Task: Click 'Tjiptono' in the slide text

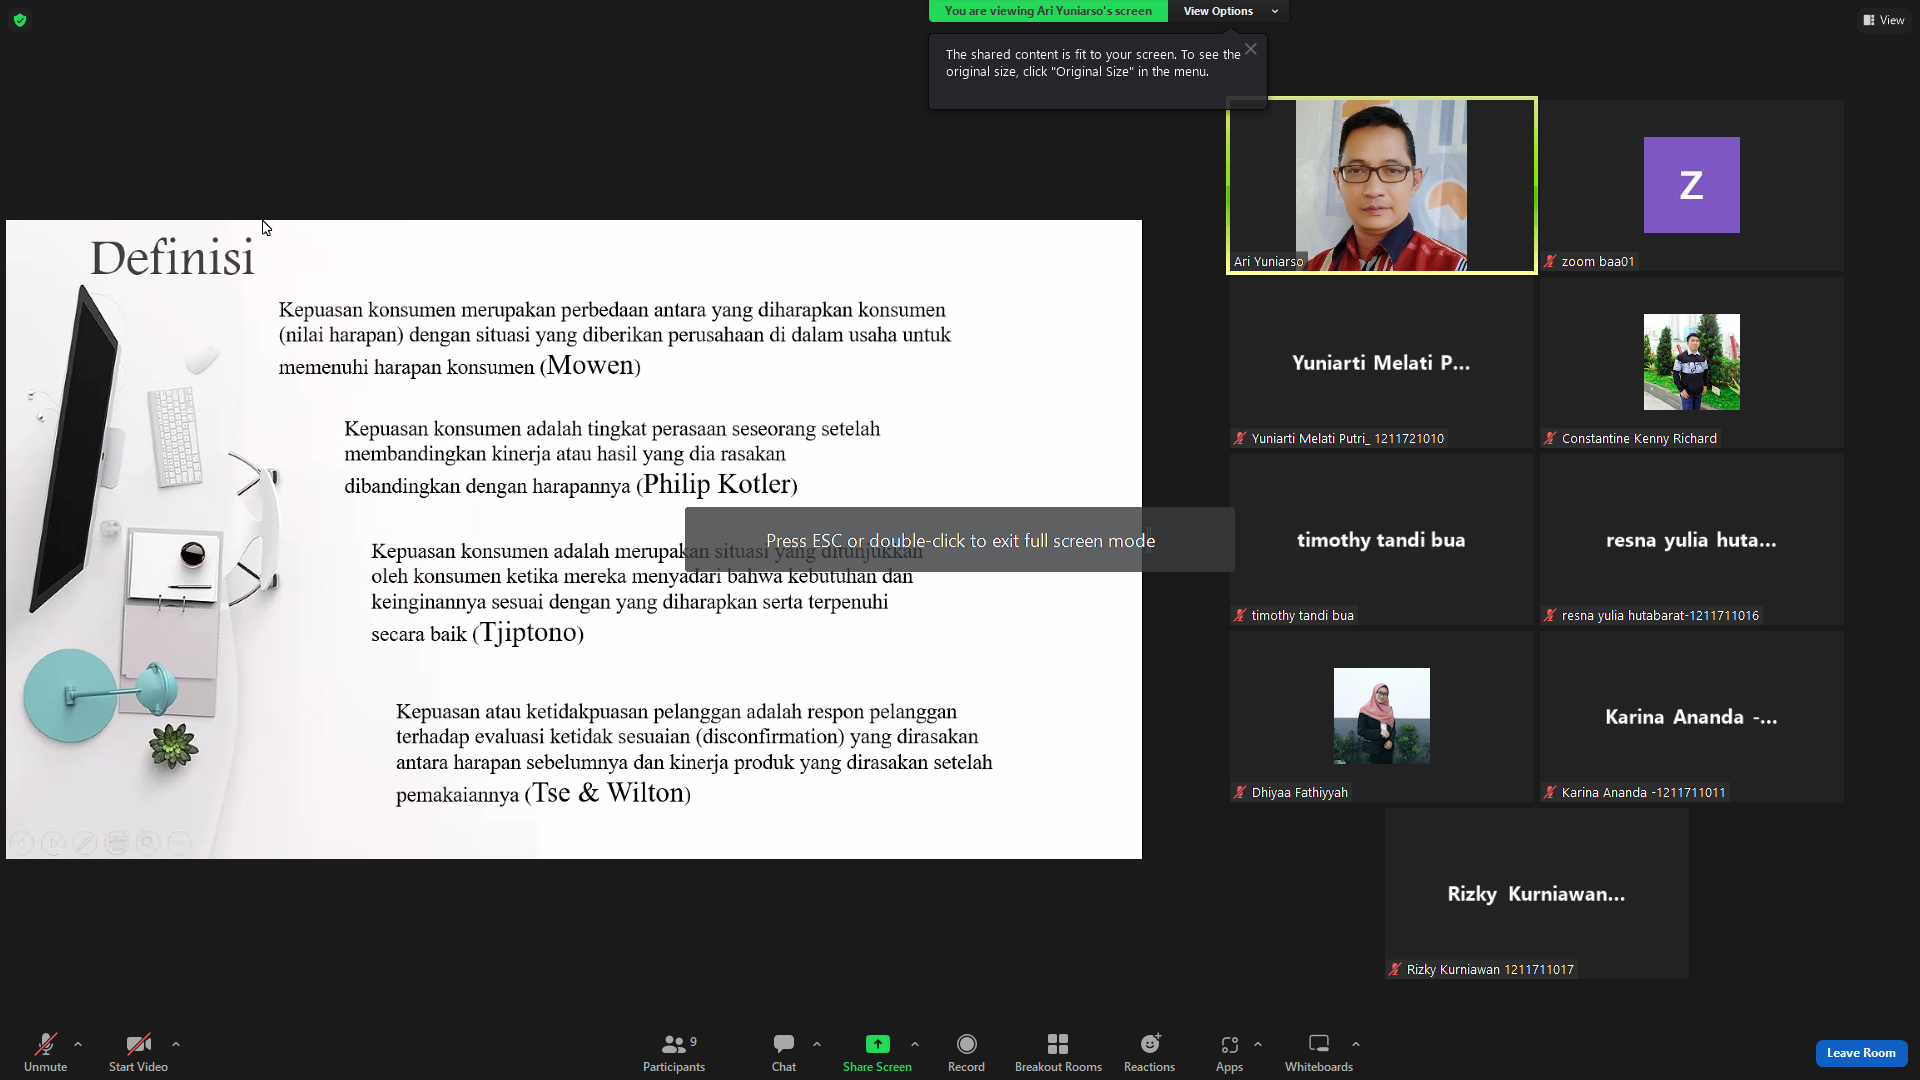Action: click(528, 632)
